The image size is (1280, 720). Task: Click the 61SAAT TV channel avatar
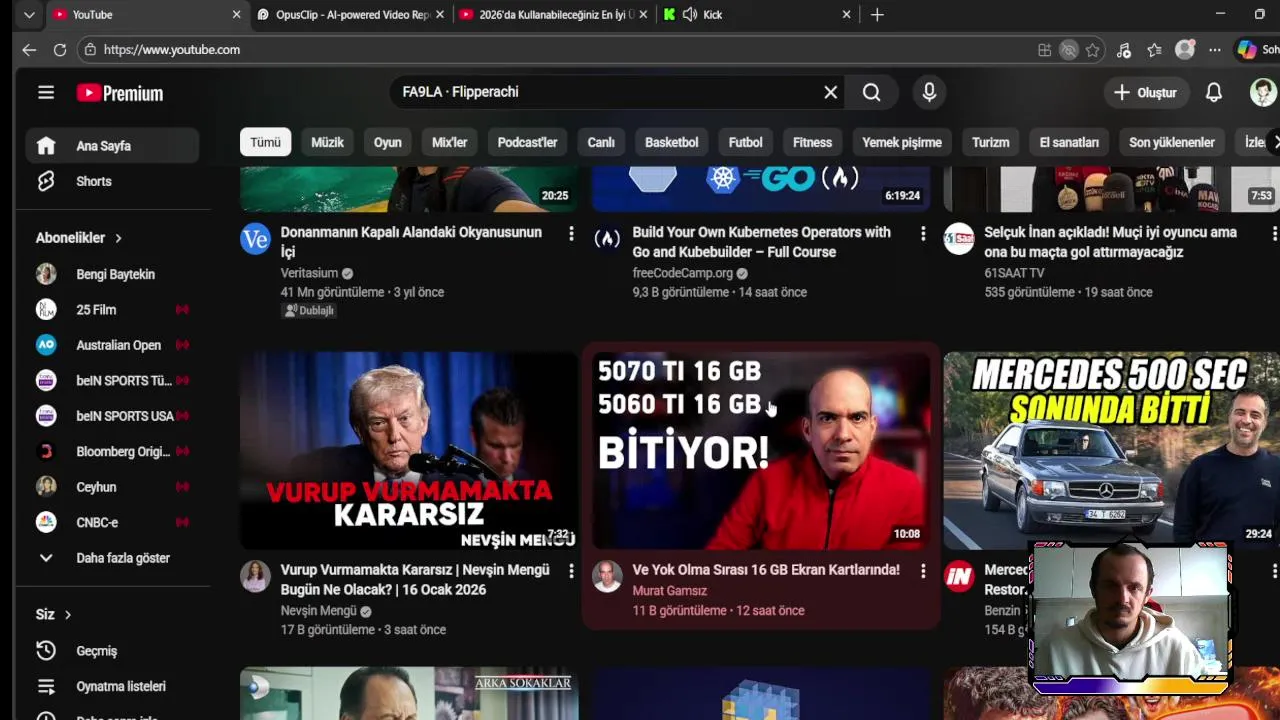pyautogui.click(x=959, y=238)
